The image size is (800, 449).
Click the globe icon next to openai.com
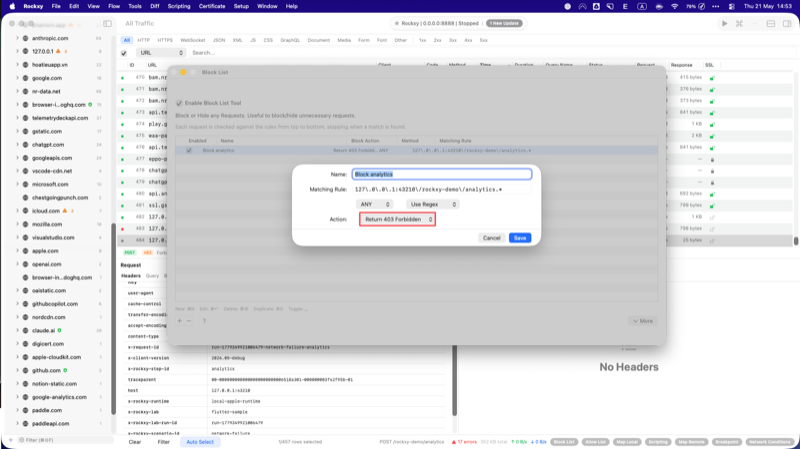tap(26, 264)
